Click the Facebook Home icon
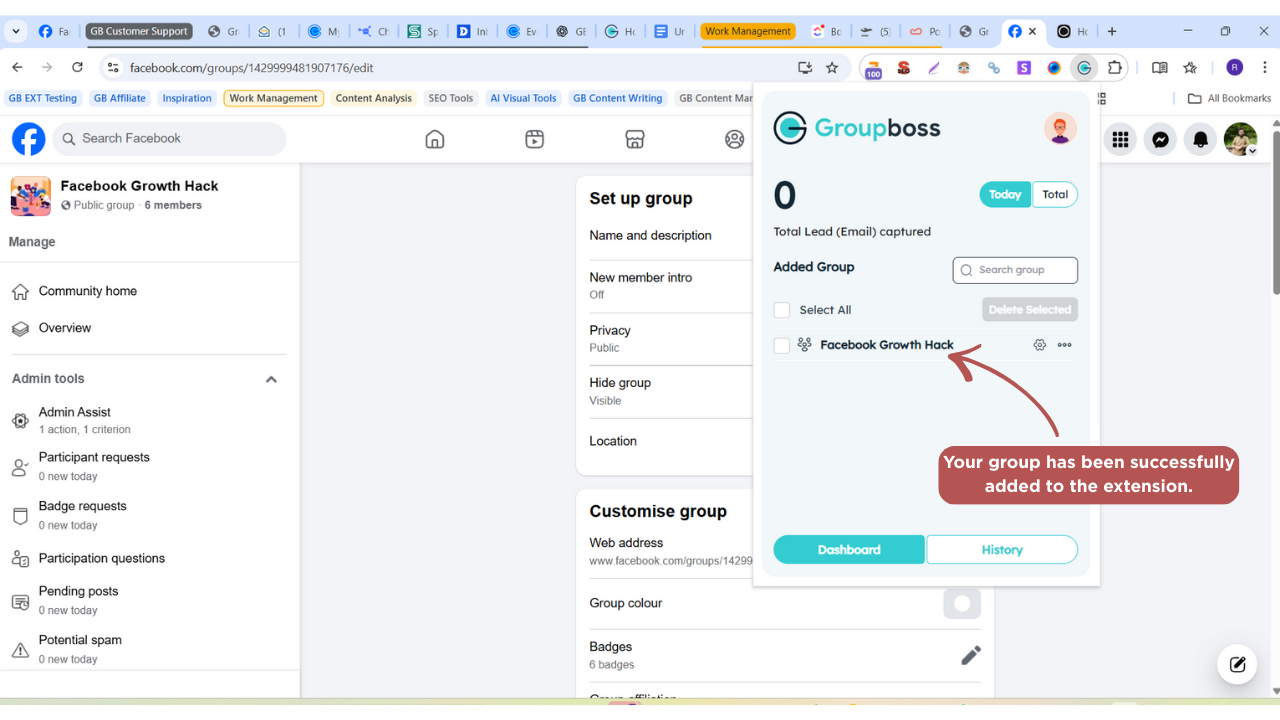1280x720 pixels. tap(435, 139)
